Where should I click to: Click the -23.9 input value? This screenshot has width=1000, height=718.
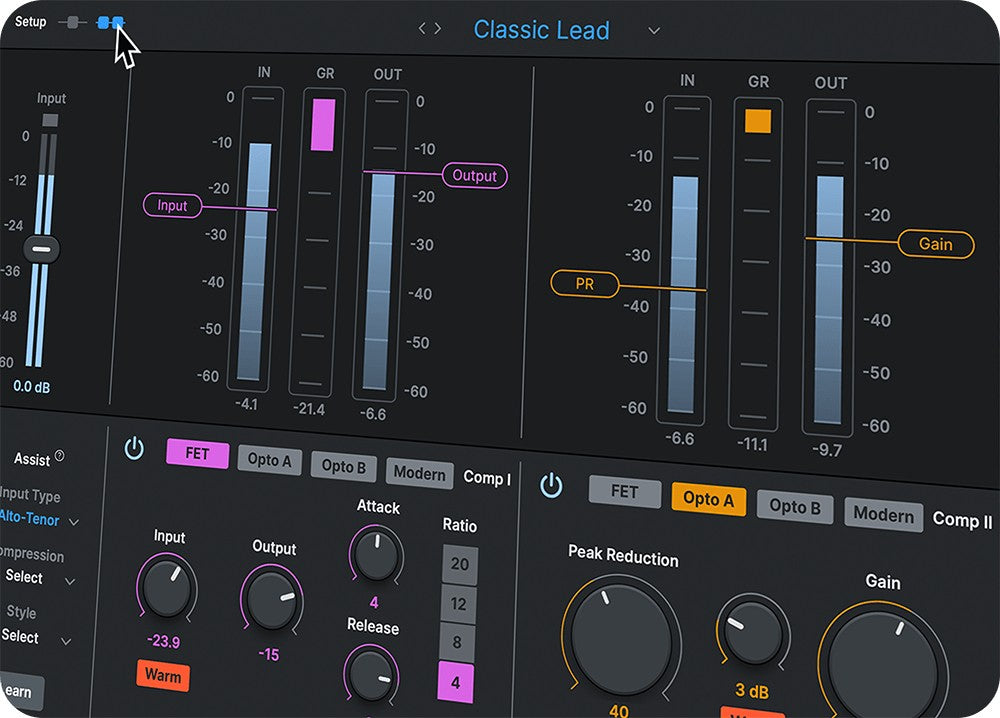163,641
